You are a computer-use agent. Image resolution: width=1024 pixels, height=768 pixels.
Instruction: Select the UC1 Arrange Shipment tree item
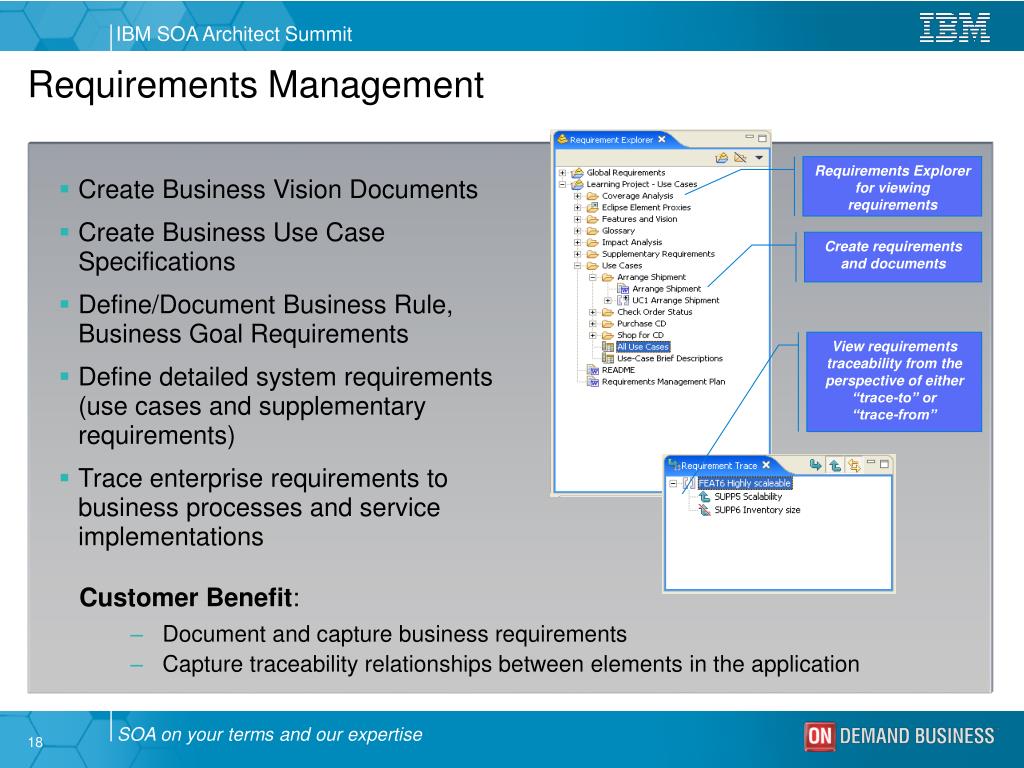[675, 300]
